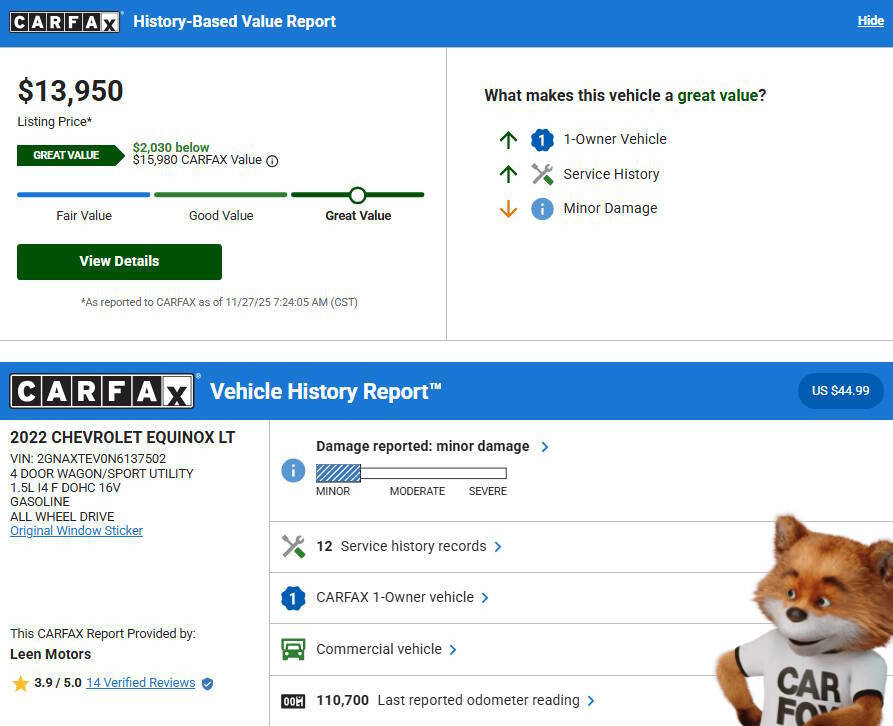The height and width of the screenshot is (726, 893).
Task: Click the Commercial vehicle van icon
Action: (x=293, y=648)
